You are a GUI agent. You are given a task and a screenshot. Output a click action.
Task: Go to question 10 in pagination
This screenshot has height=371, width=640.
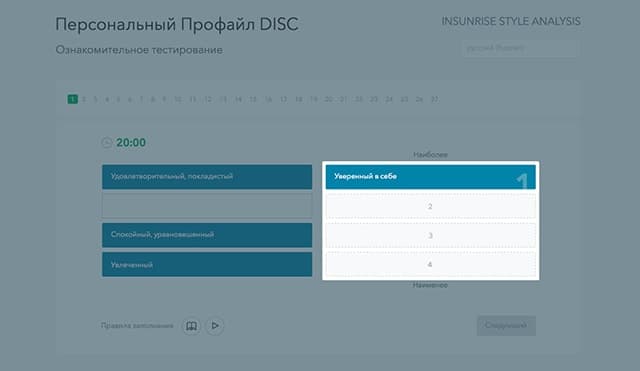coord(178,99)
